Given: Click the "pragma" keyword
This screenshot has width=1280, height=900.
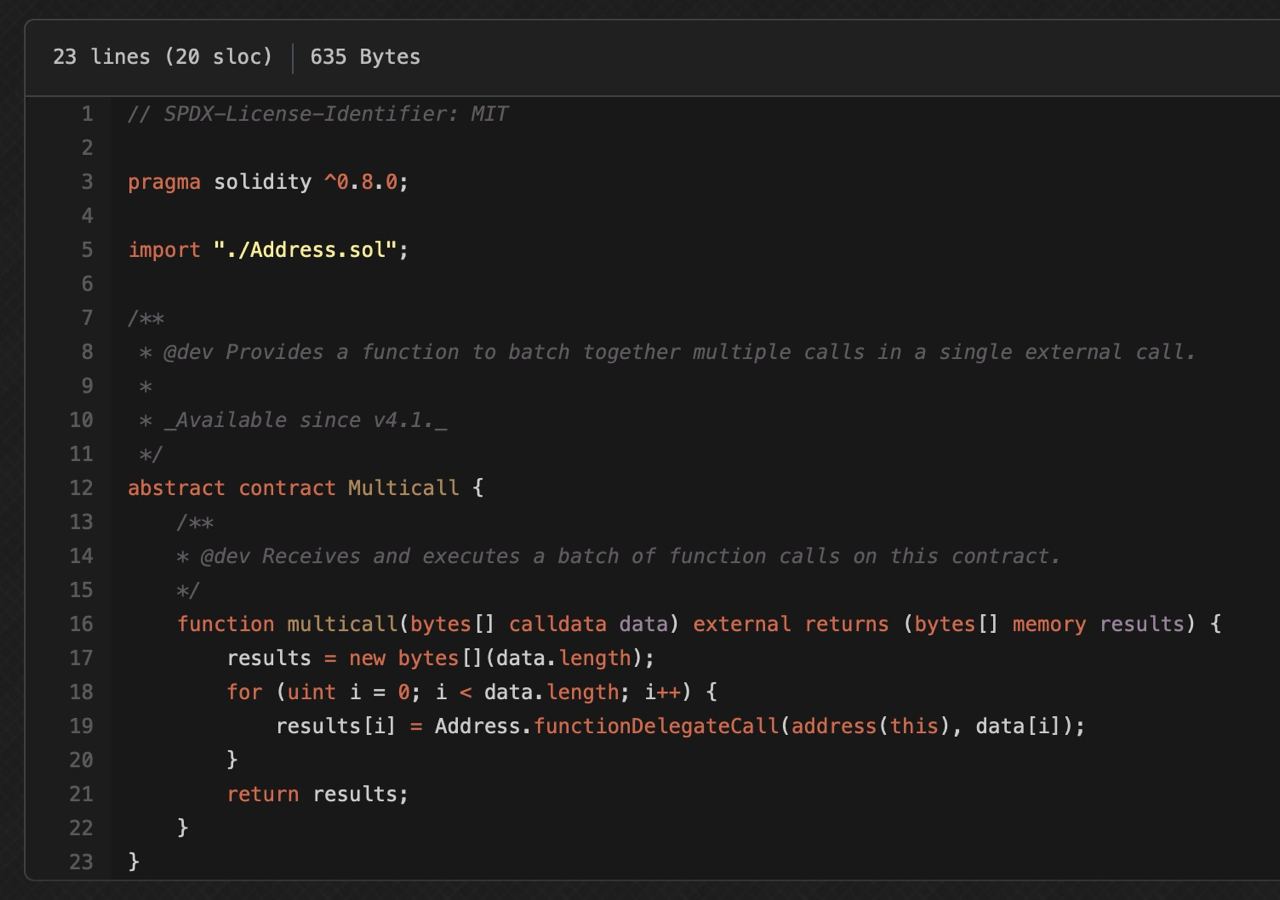Looking at the screenshot, I should [164, 182].
